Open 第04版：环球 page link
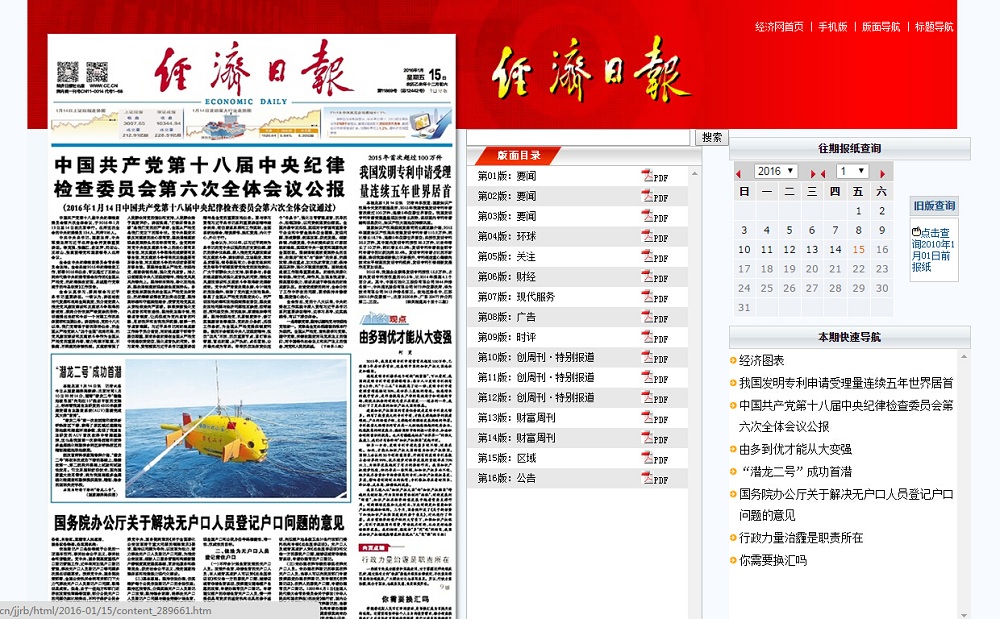This screenshot has height=619, width=1000. [x=507, y=237]
